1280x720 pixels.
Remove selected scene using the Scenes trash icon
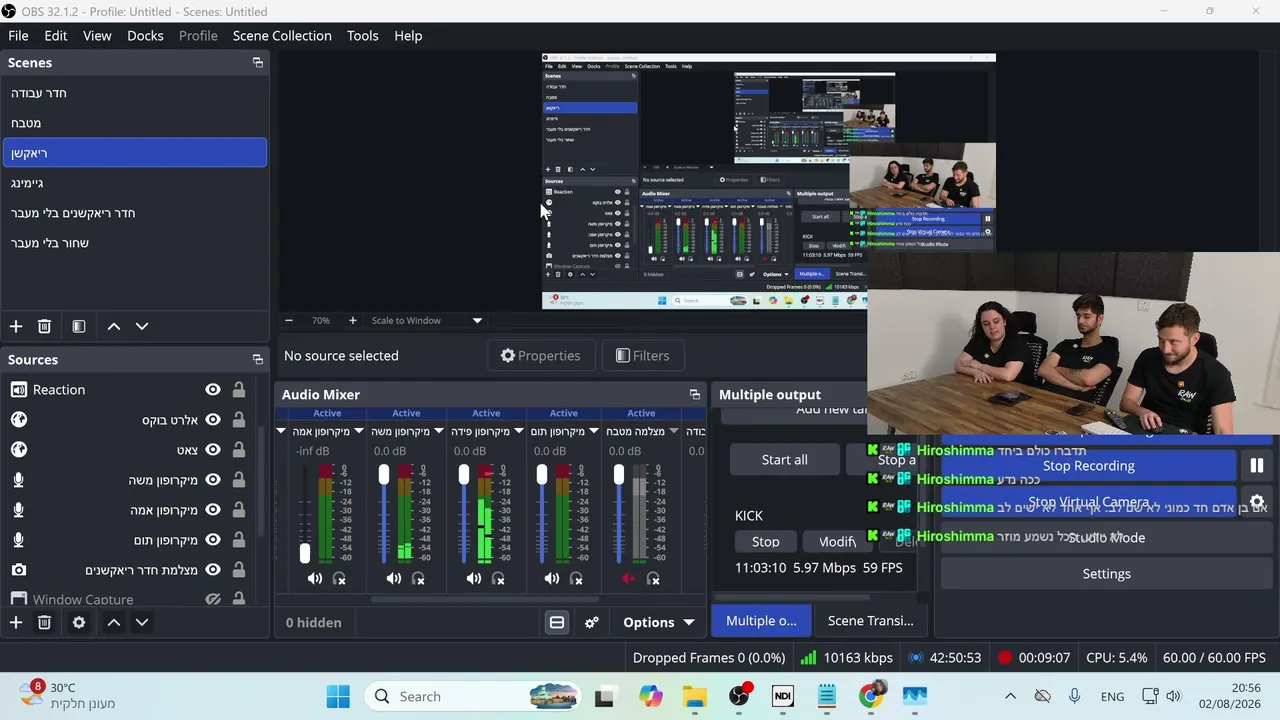tap(44, 326)
